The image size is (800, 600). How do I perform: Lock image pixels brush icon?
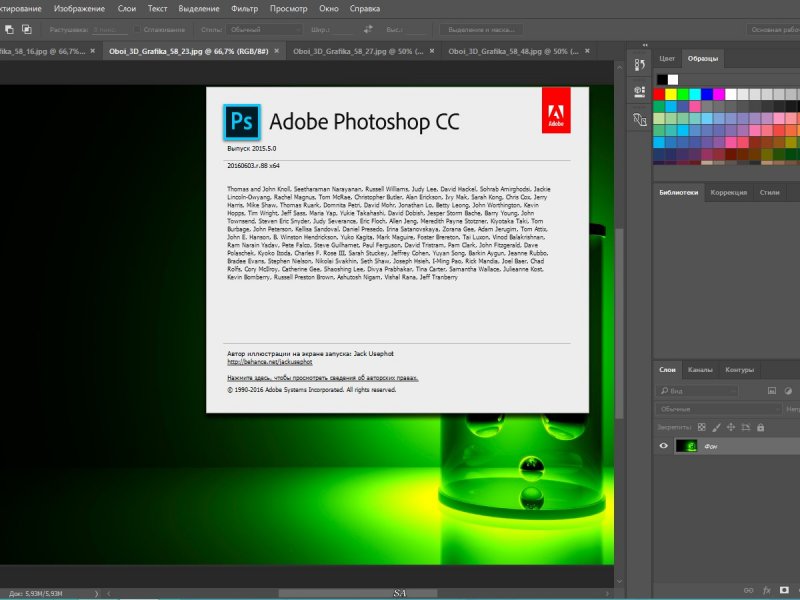coord(716,427)
